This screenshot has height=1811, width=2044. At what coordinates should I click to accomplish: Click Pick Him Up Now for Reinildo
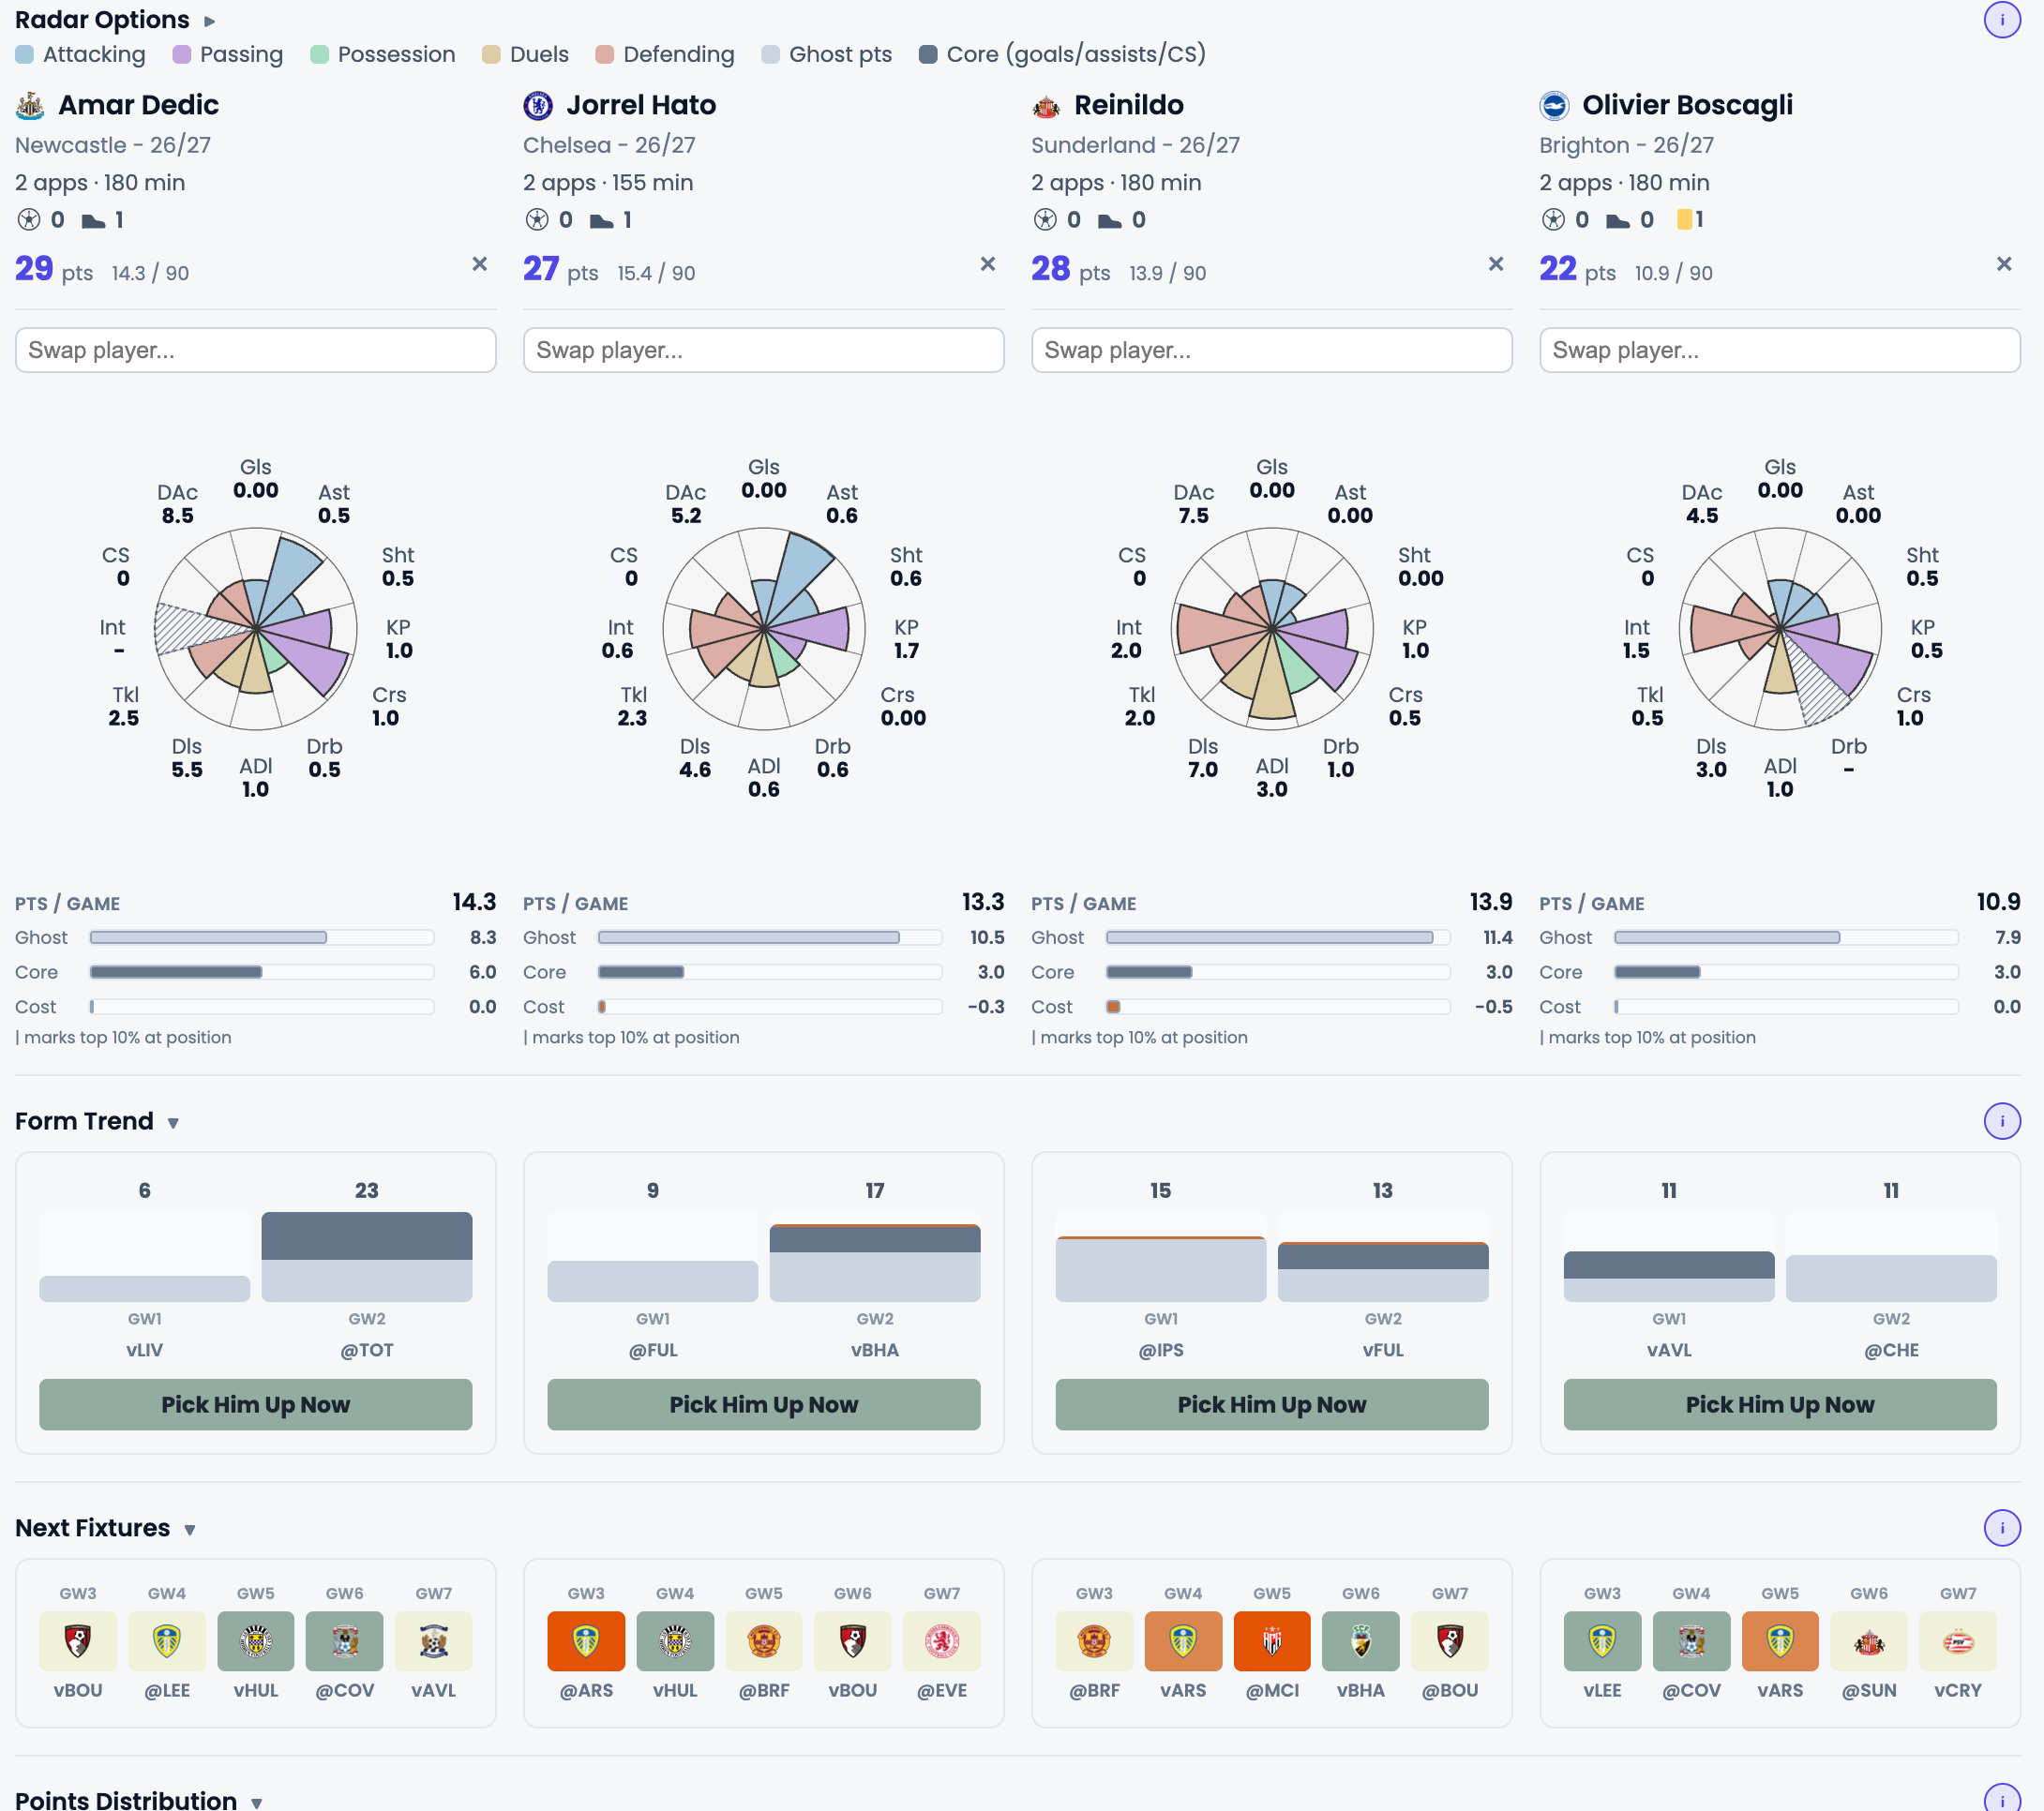(x=1272, y=1405)
